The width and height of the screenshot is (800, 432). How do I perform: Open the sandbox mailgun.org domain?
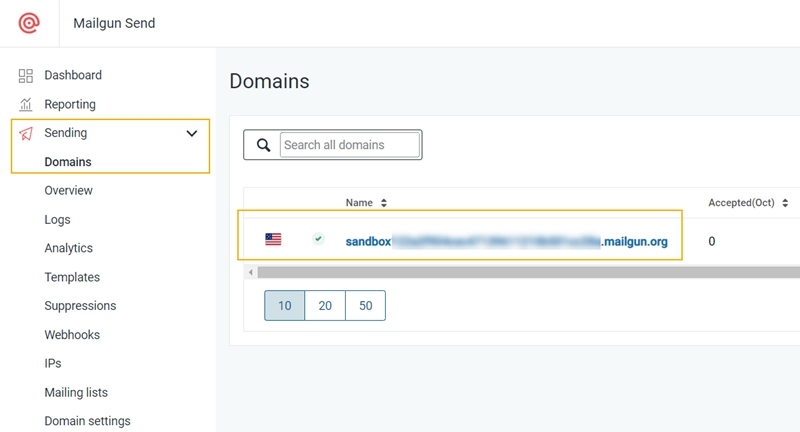coord(507,241)
